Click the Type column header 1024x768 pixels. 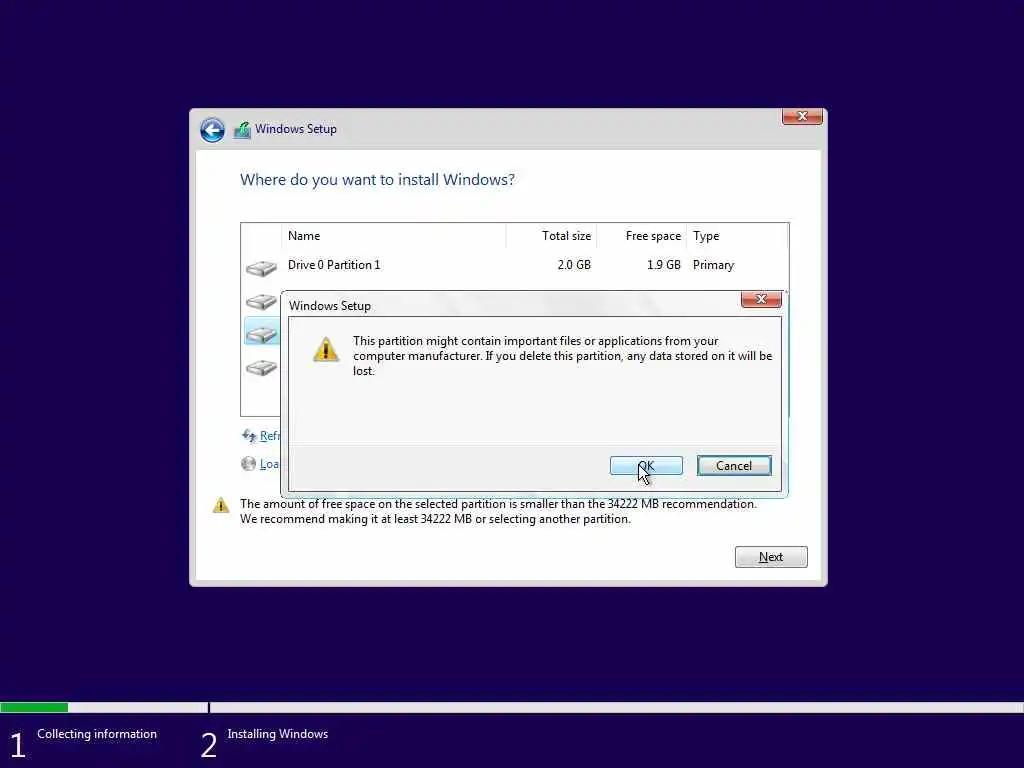pos(737,236)
